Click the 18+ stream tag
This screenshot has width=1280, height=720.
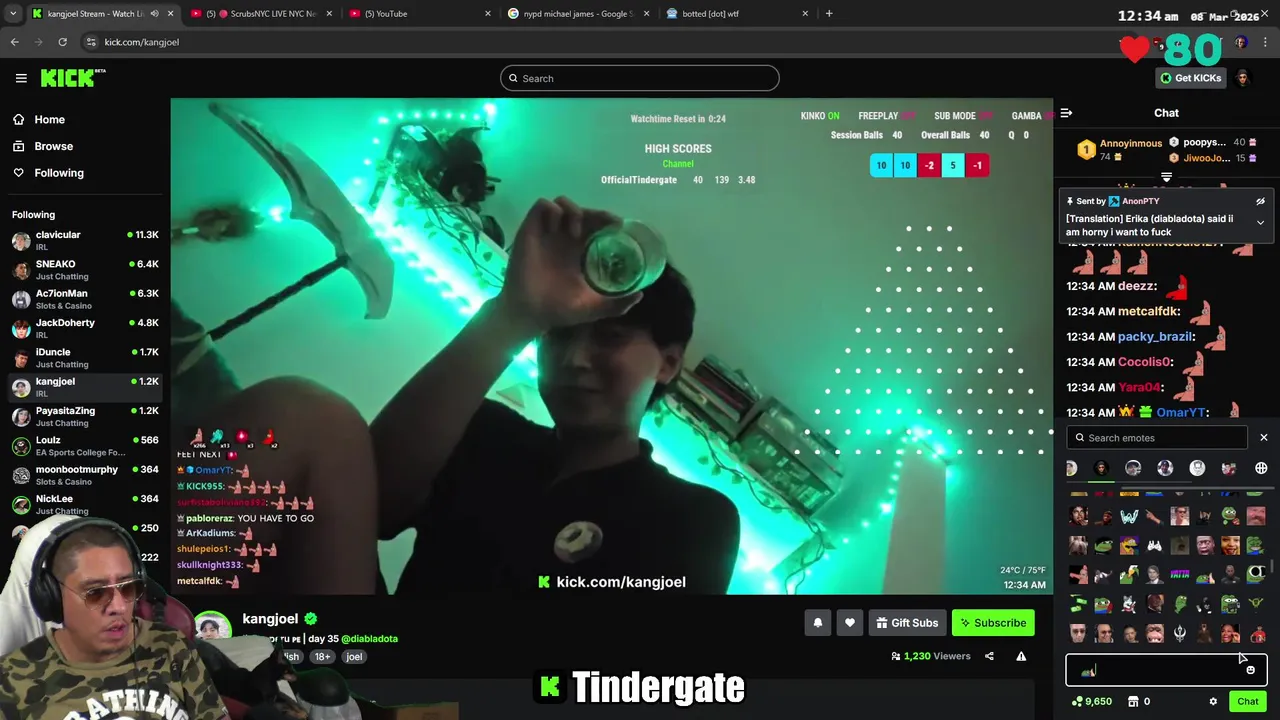(x=322, y=656)
